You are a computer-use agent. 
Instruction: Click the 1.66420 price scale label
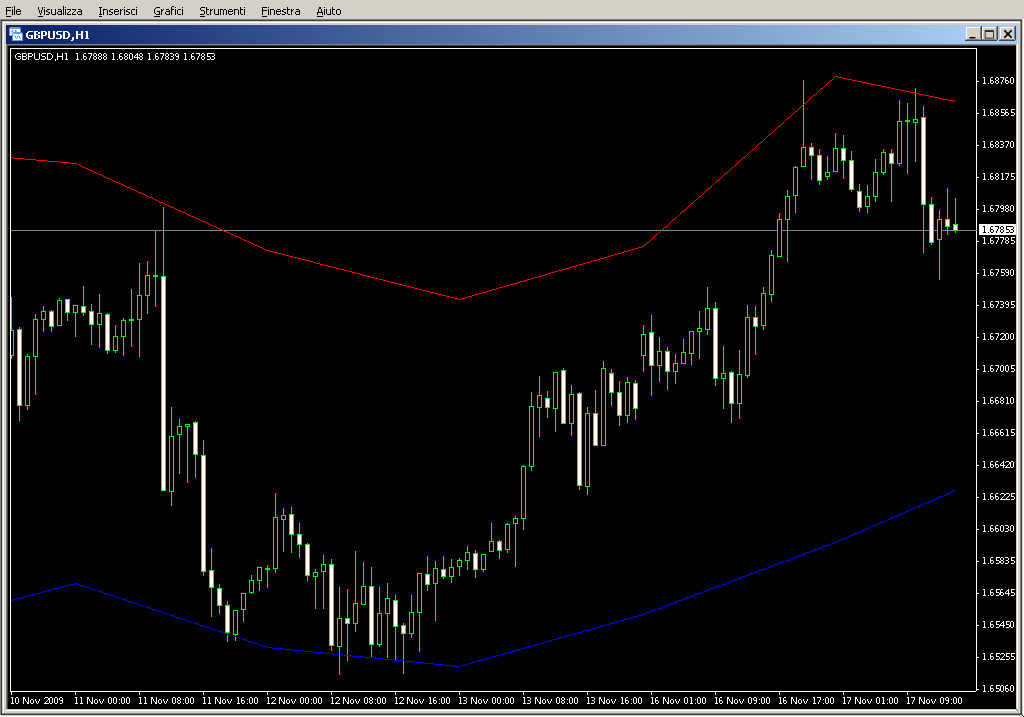point(999,464)
